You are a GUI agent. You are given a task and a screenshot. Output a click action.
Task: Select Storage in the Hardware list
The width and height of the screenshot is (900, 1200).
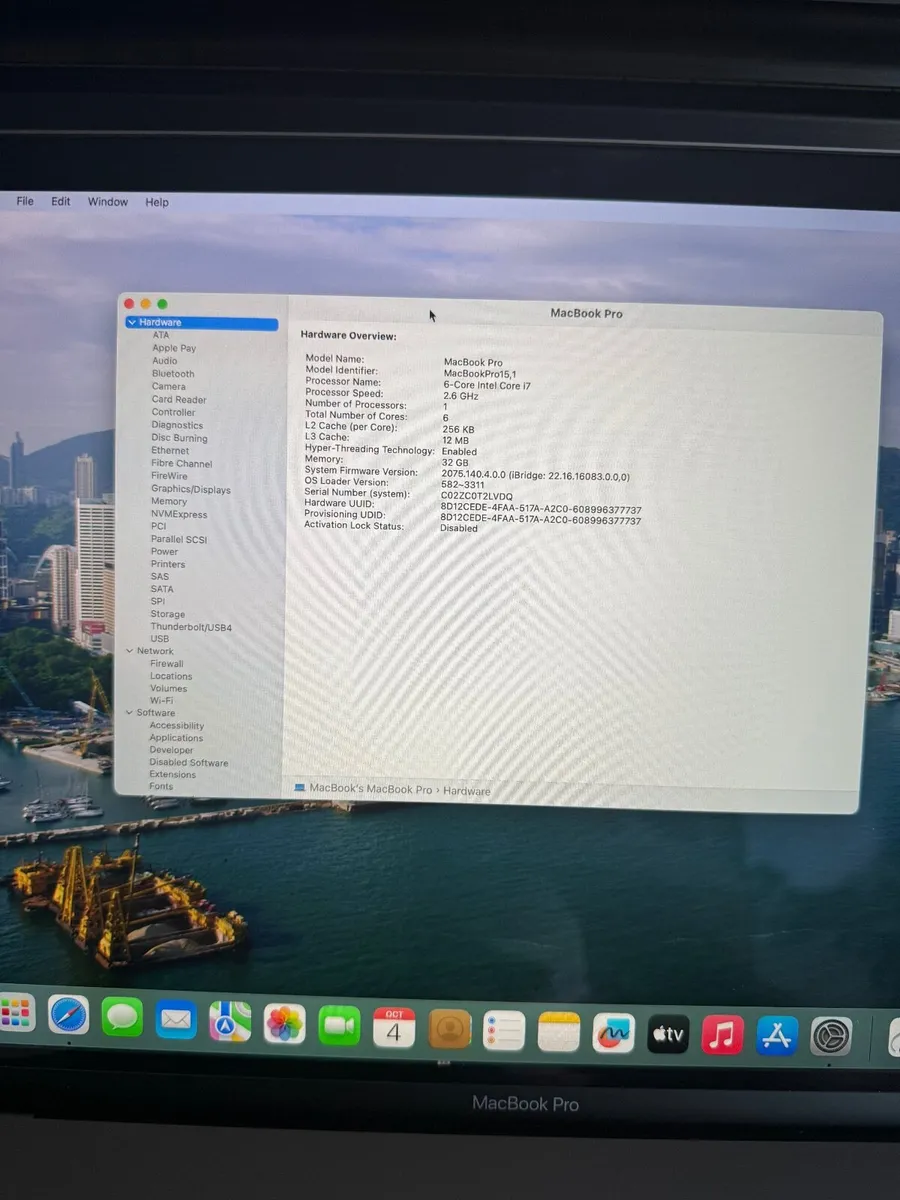[167, 613]
